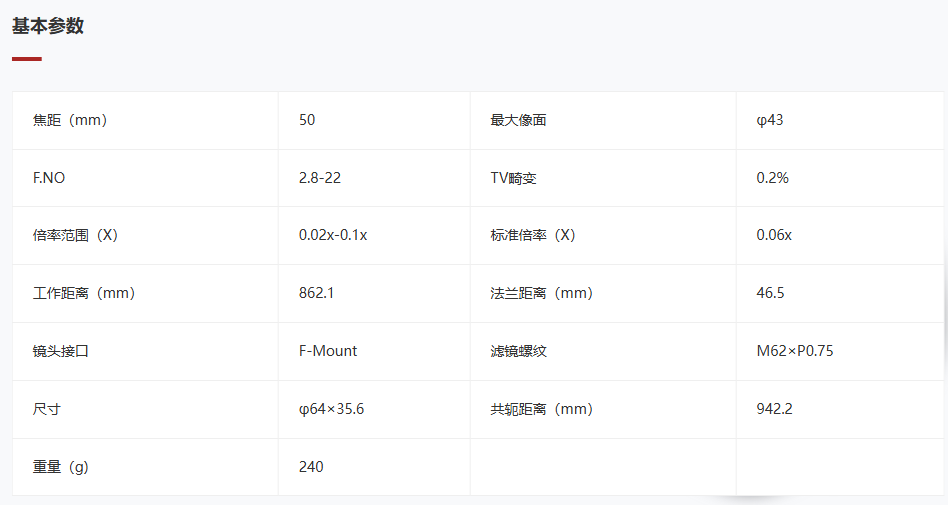This screenshot has height=505, width=948.
Task: Click the 基本参数 heading
Action: (48, 26)
